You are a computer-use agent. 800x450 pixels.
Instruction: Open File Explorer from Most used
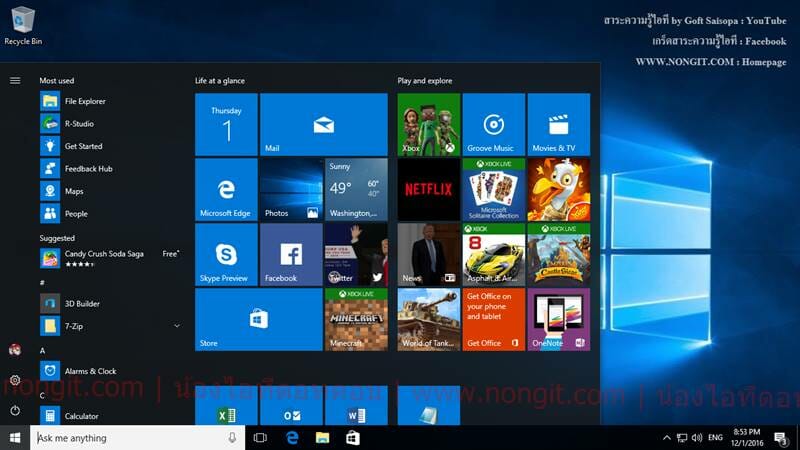(110, 101)
